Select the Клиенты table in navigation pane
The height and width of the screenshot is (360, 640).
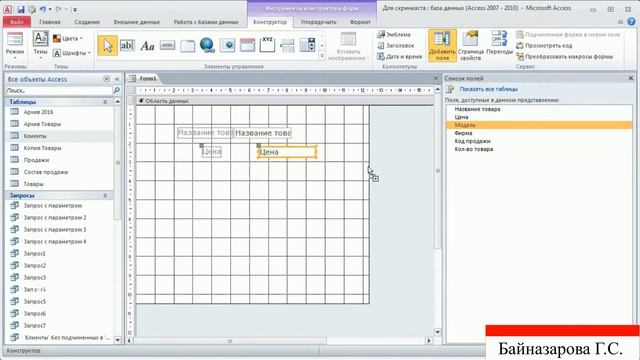pos(60,136)
